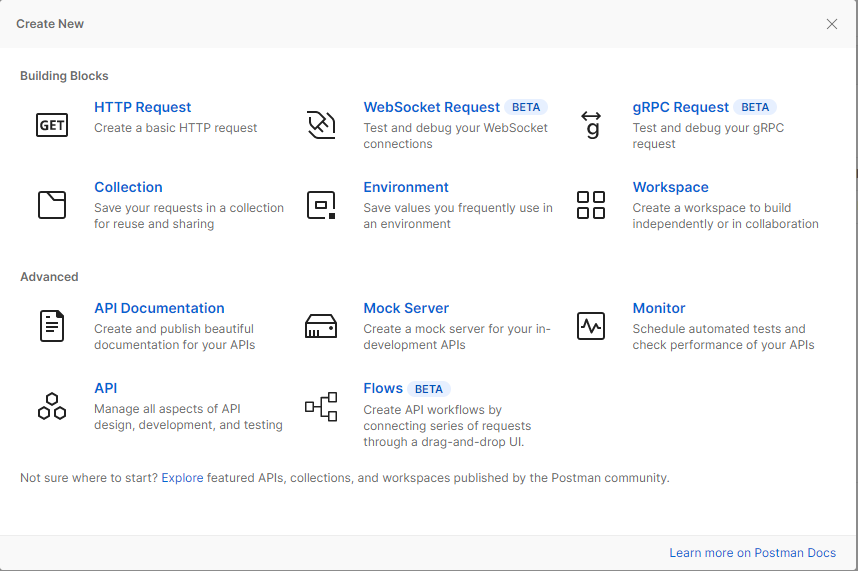
Task: Select the WebSocket Request plug icon
Action: click(321, 125)
